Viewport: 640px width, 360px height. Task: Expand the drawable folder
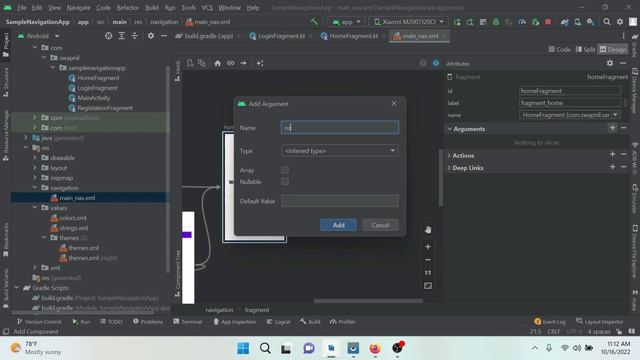tap(35, 158)
